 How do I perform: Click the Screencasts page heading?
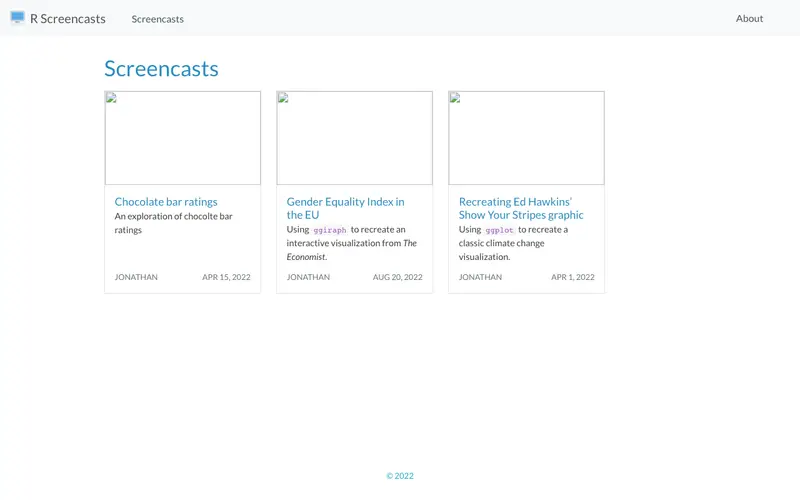[x=161, y=68]
